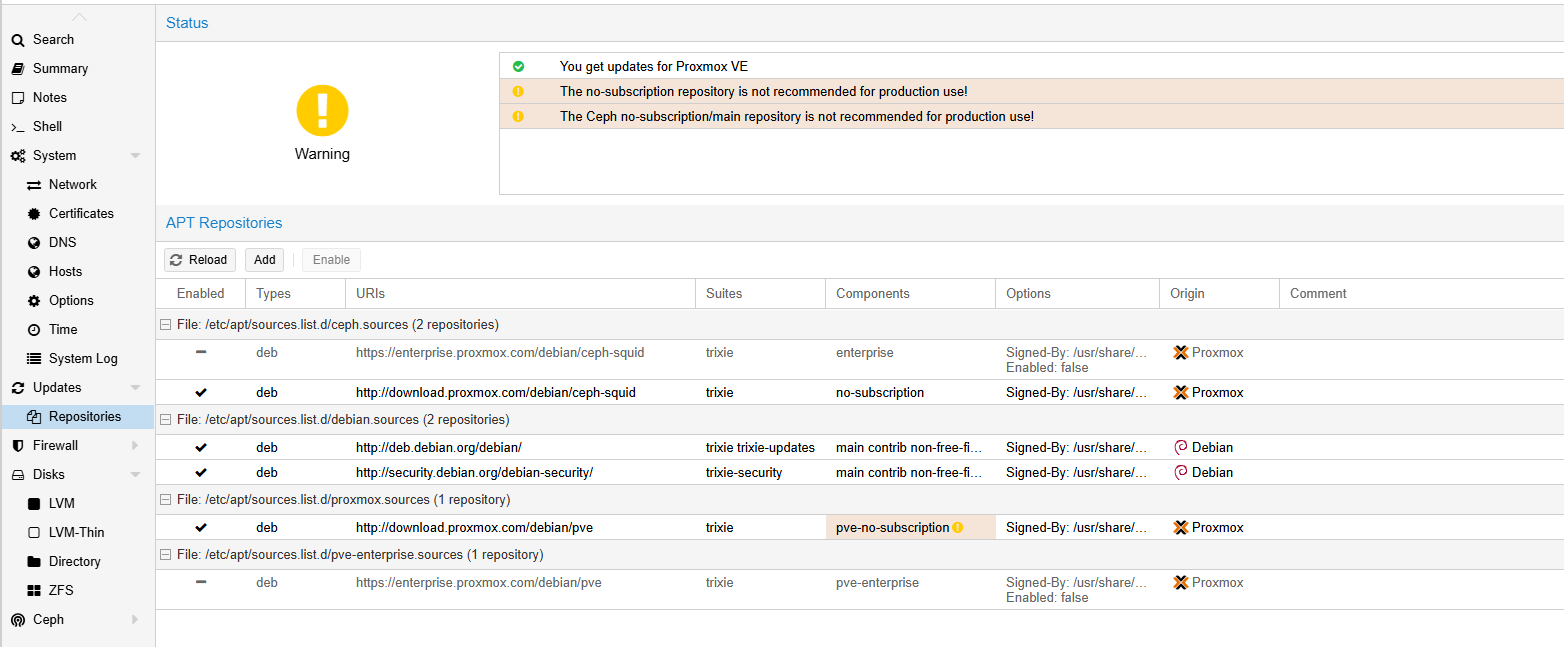Viewport: 1564px width, 647px height.
Task: Open the Summary page
Action: (77, 69)
